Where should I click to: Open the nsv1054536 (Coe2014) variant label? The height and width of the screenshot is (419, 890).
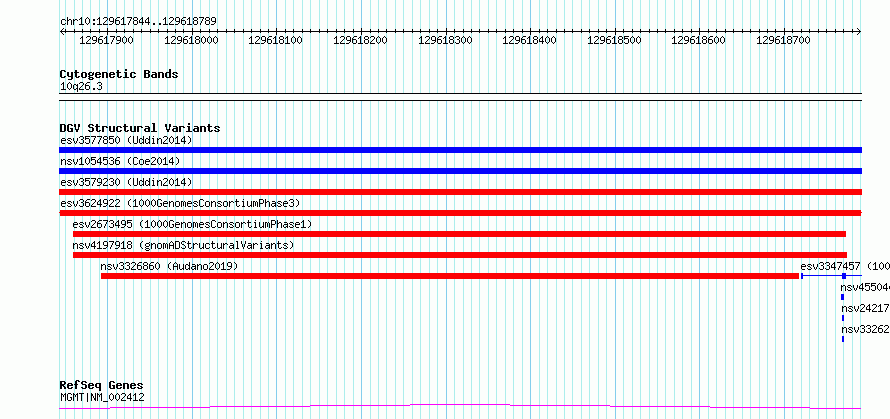[x=120, y=161]
